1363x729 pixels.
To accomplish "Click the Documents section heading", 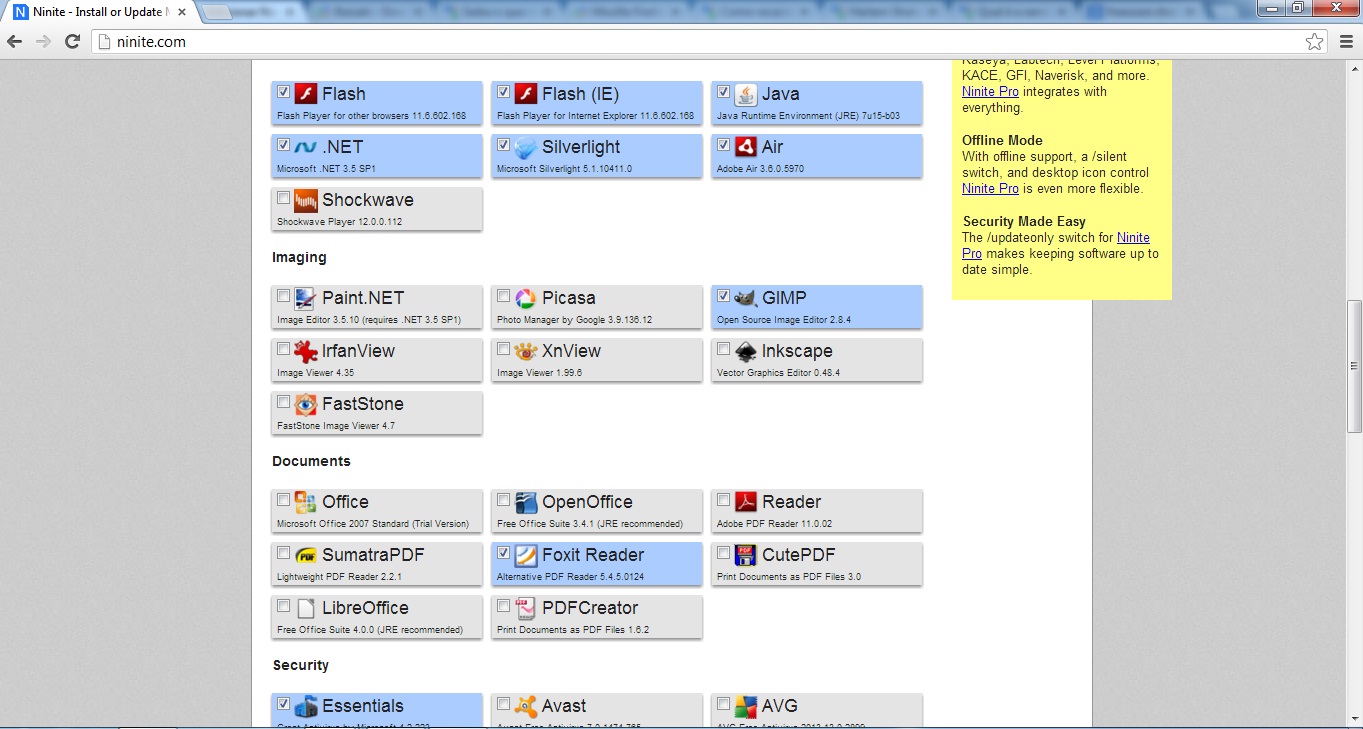I will (x=311, y=461).
